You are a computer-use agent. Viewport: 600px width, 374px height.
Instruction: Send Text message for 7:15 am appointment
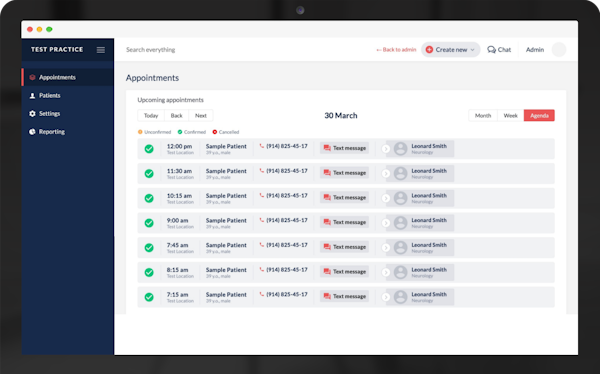(344, 296)
